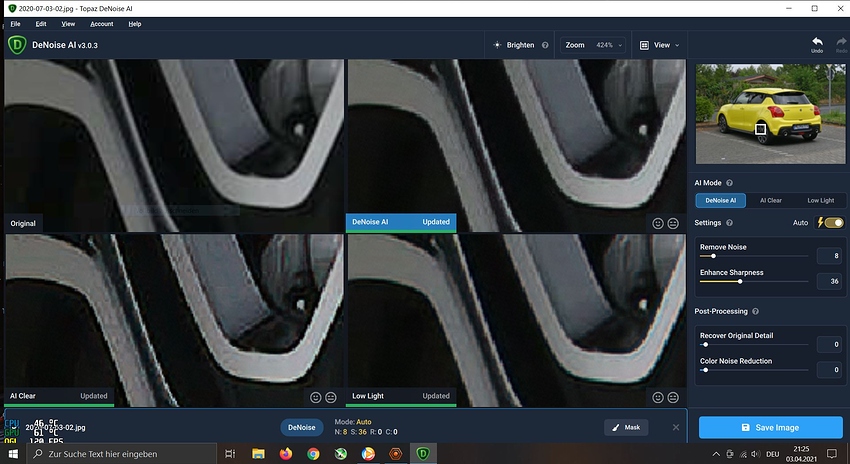Image resolution: width=850 pixels, height=464 pixels.
Task: Open the Zoom 424% dropdown
Action: pyautogui.click(x=593, y=45)
